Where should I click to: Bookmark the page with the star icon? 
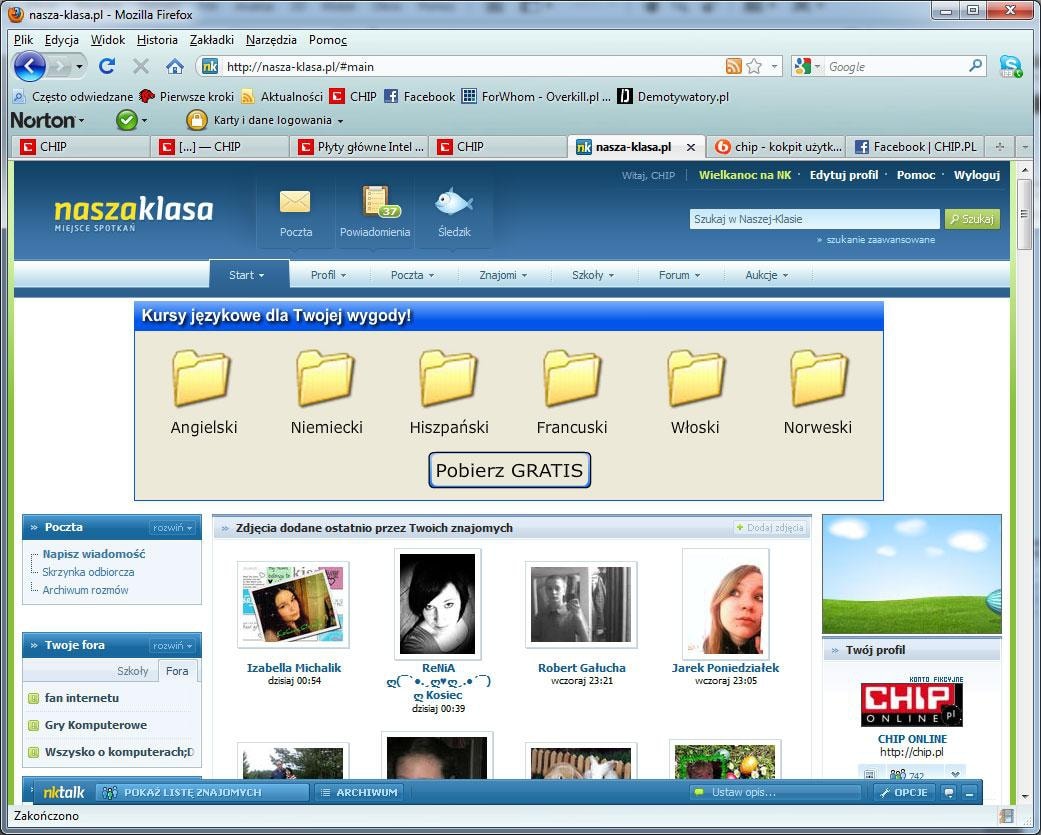click(754, 66)
